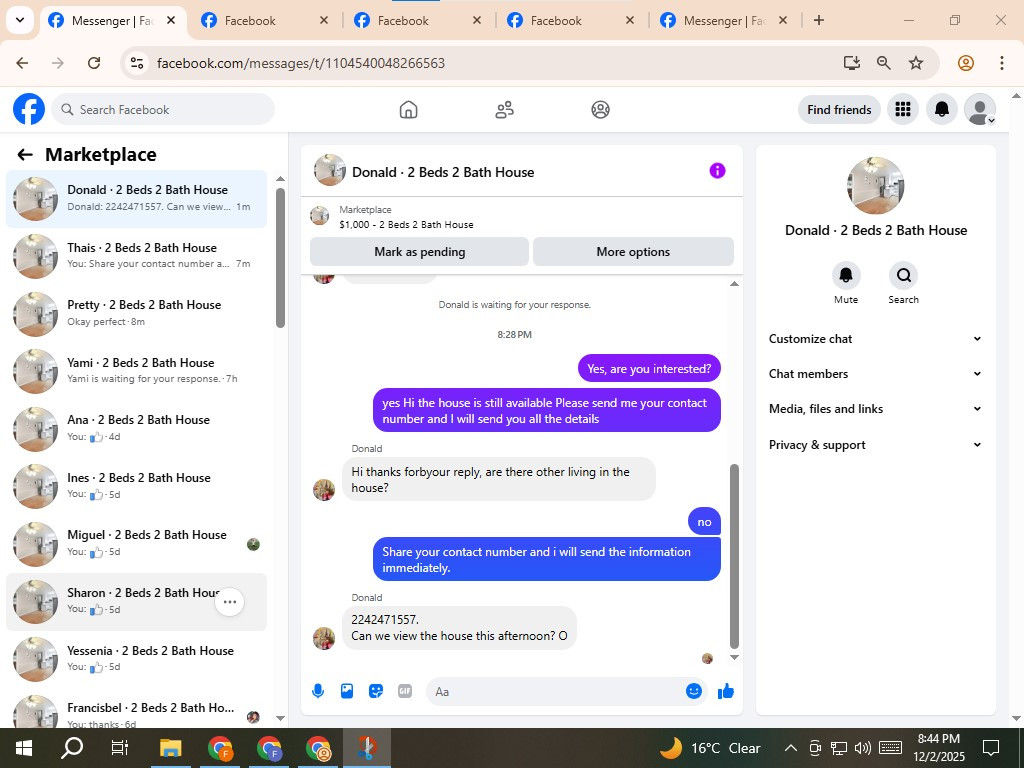This screenshot has height=768, width=1024.
Task: Open the $1,000 2 Beds listing link
Action: 406,225
